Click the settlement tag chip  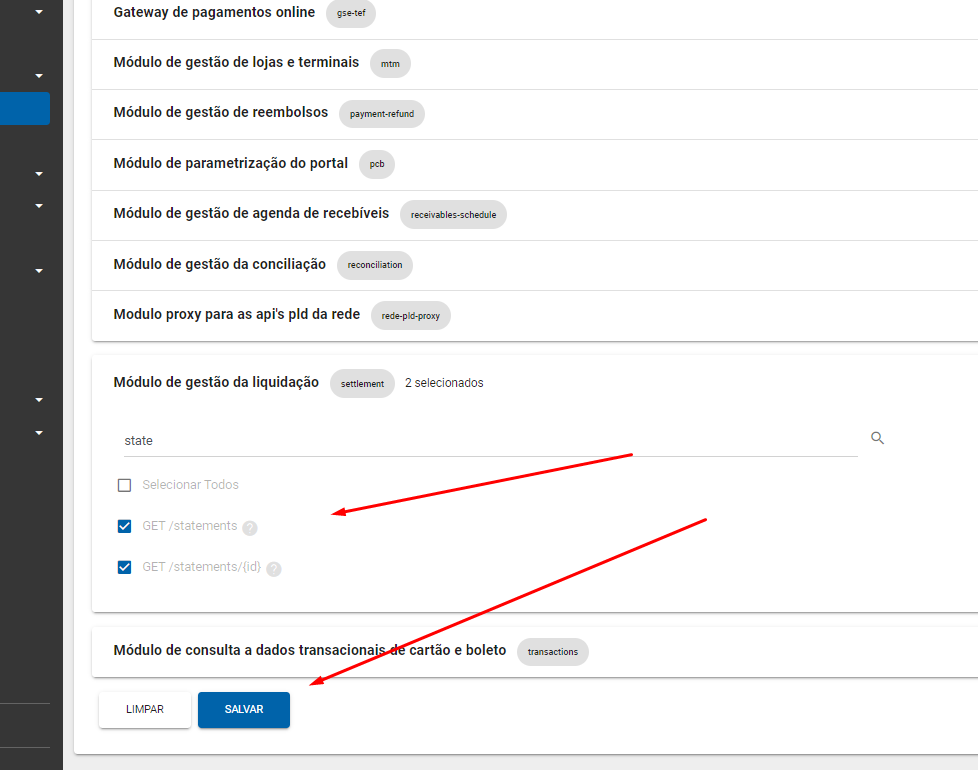tap(362, 383)
